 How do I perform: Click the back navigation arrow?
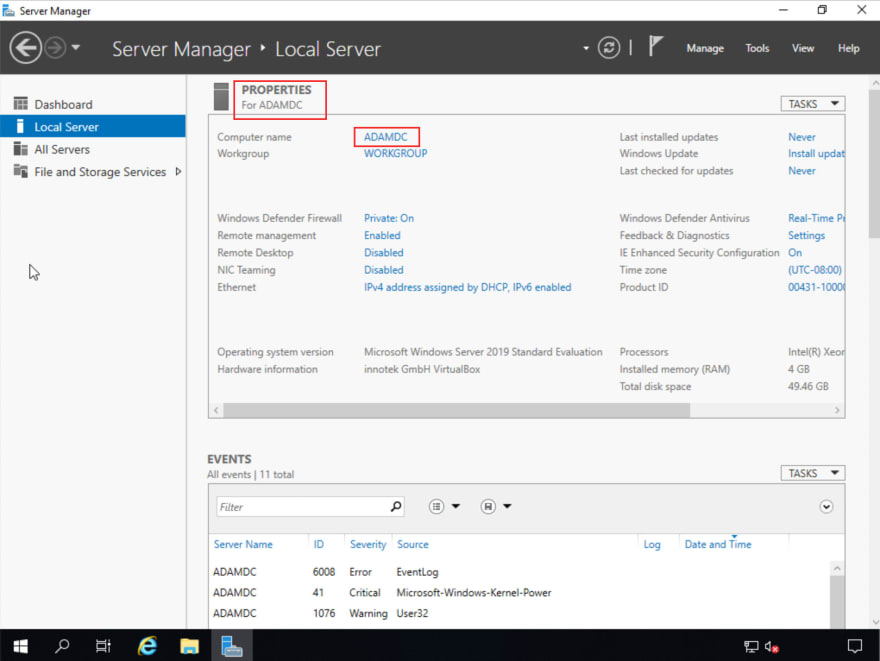(x=25, y=48)
